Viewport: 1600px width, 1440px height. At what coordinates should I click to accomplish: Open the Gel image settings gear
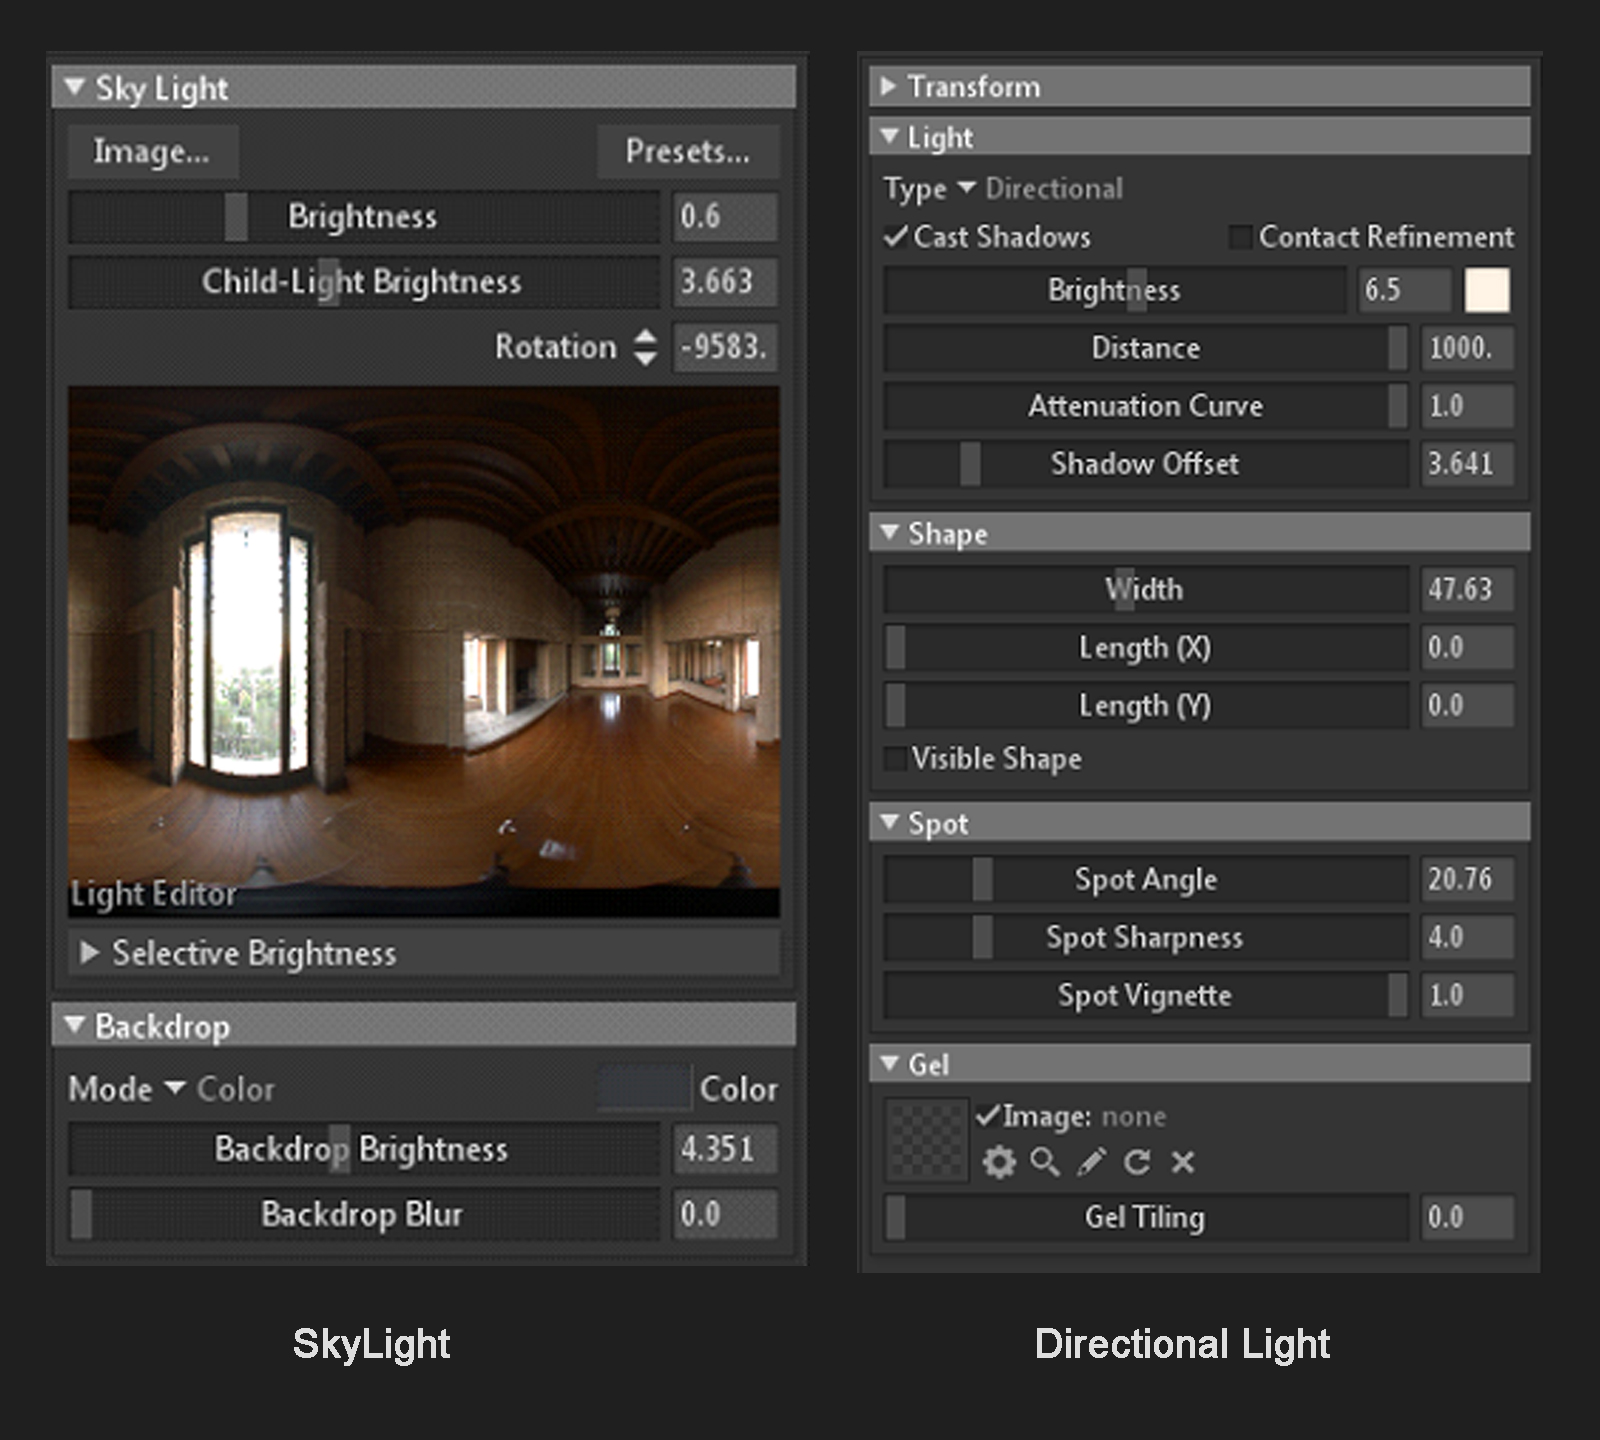click(x=998, y=1162)
